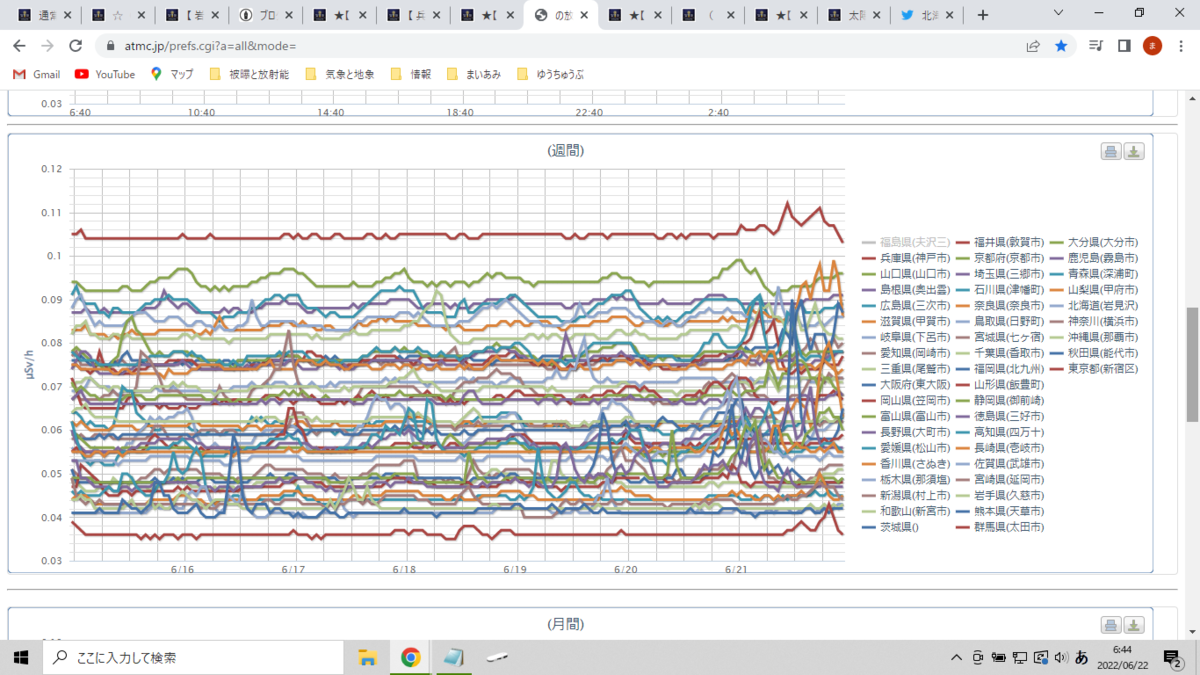This screenshot has height=675, width=1200.
Task: Open the 気象と地象 bookmark folder
Action: 340,74
